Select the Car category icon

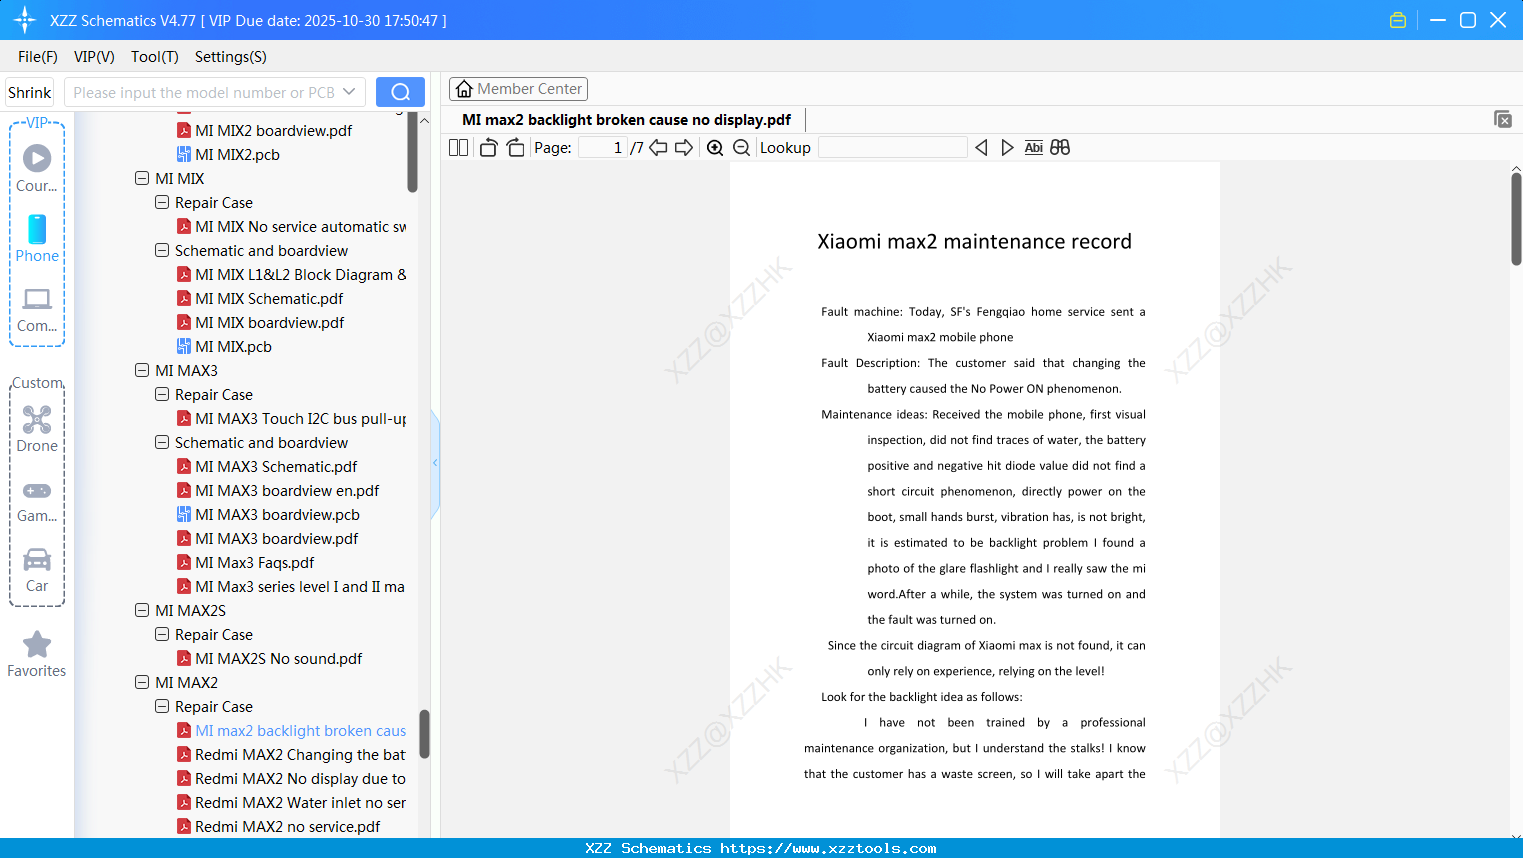click(37, 559)
